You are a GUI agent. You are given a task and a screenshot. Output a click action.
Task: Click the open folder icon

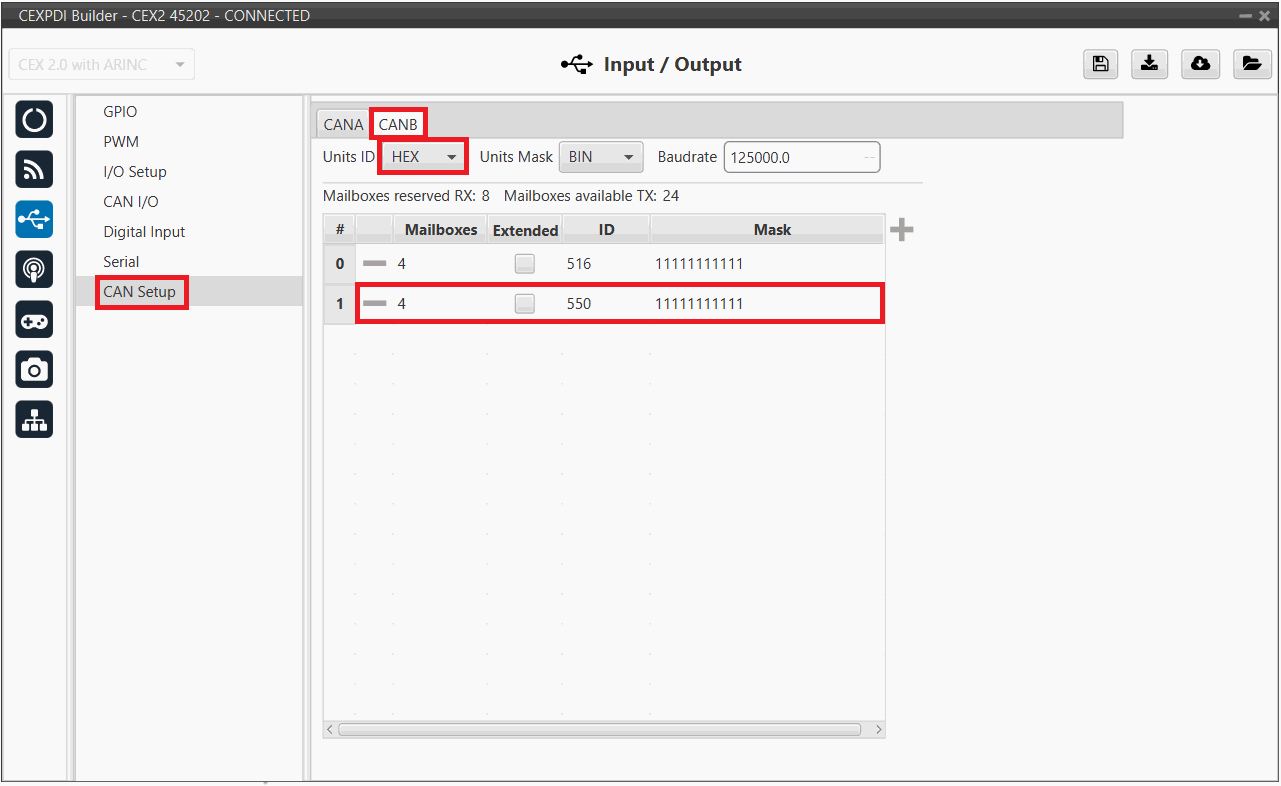(x=1250, y=64)
